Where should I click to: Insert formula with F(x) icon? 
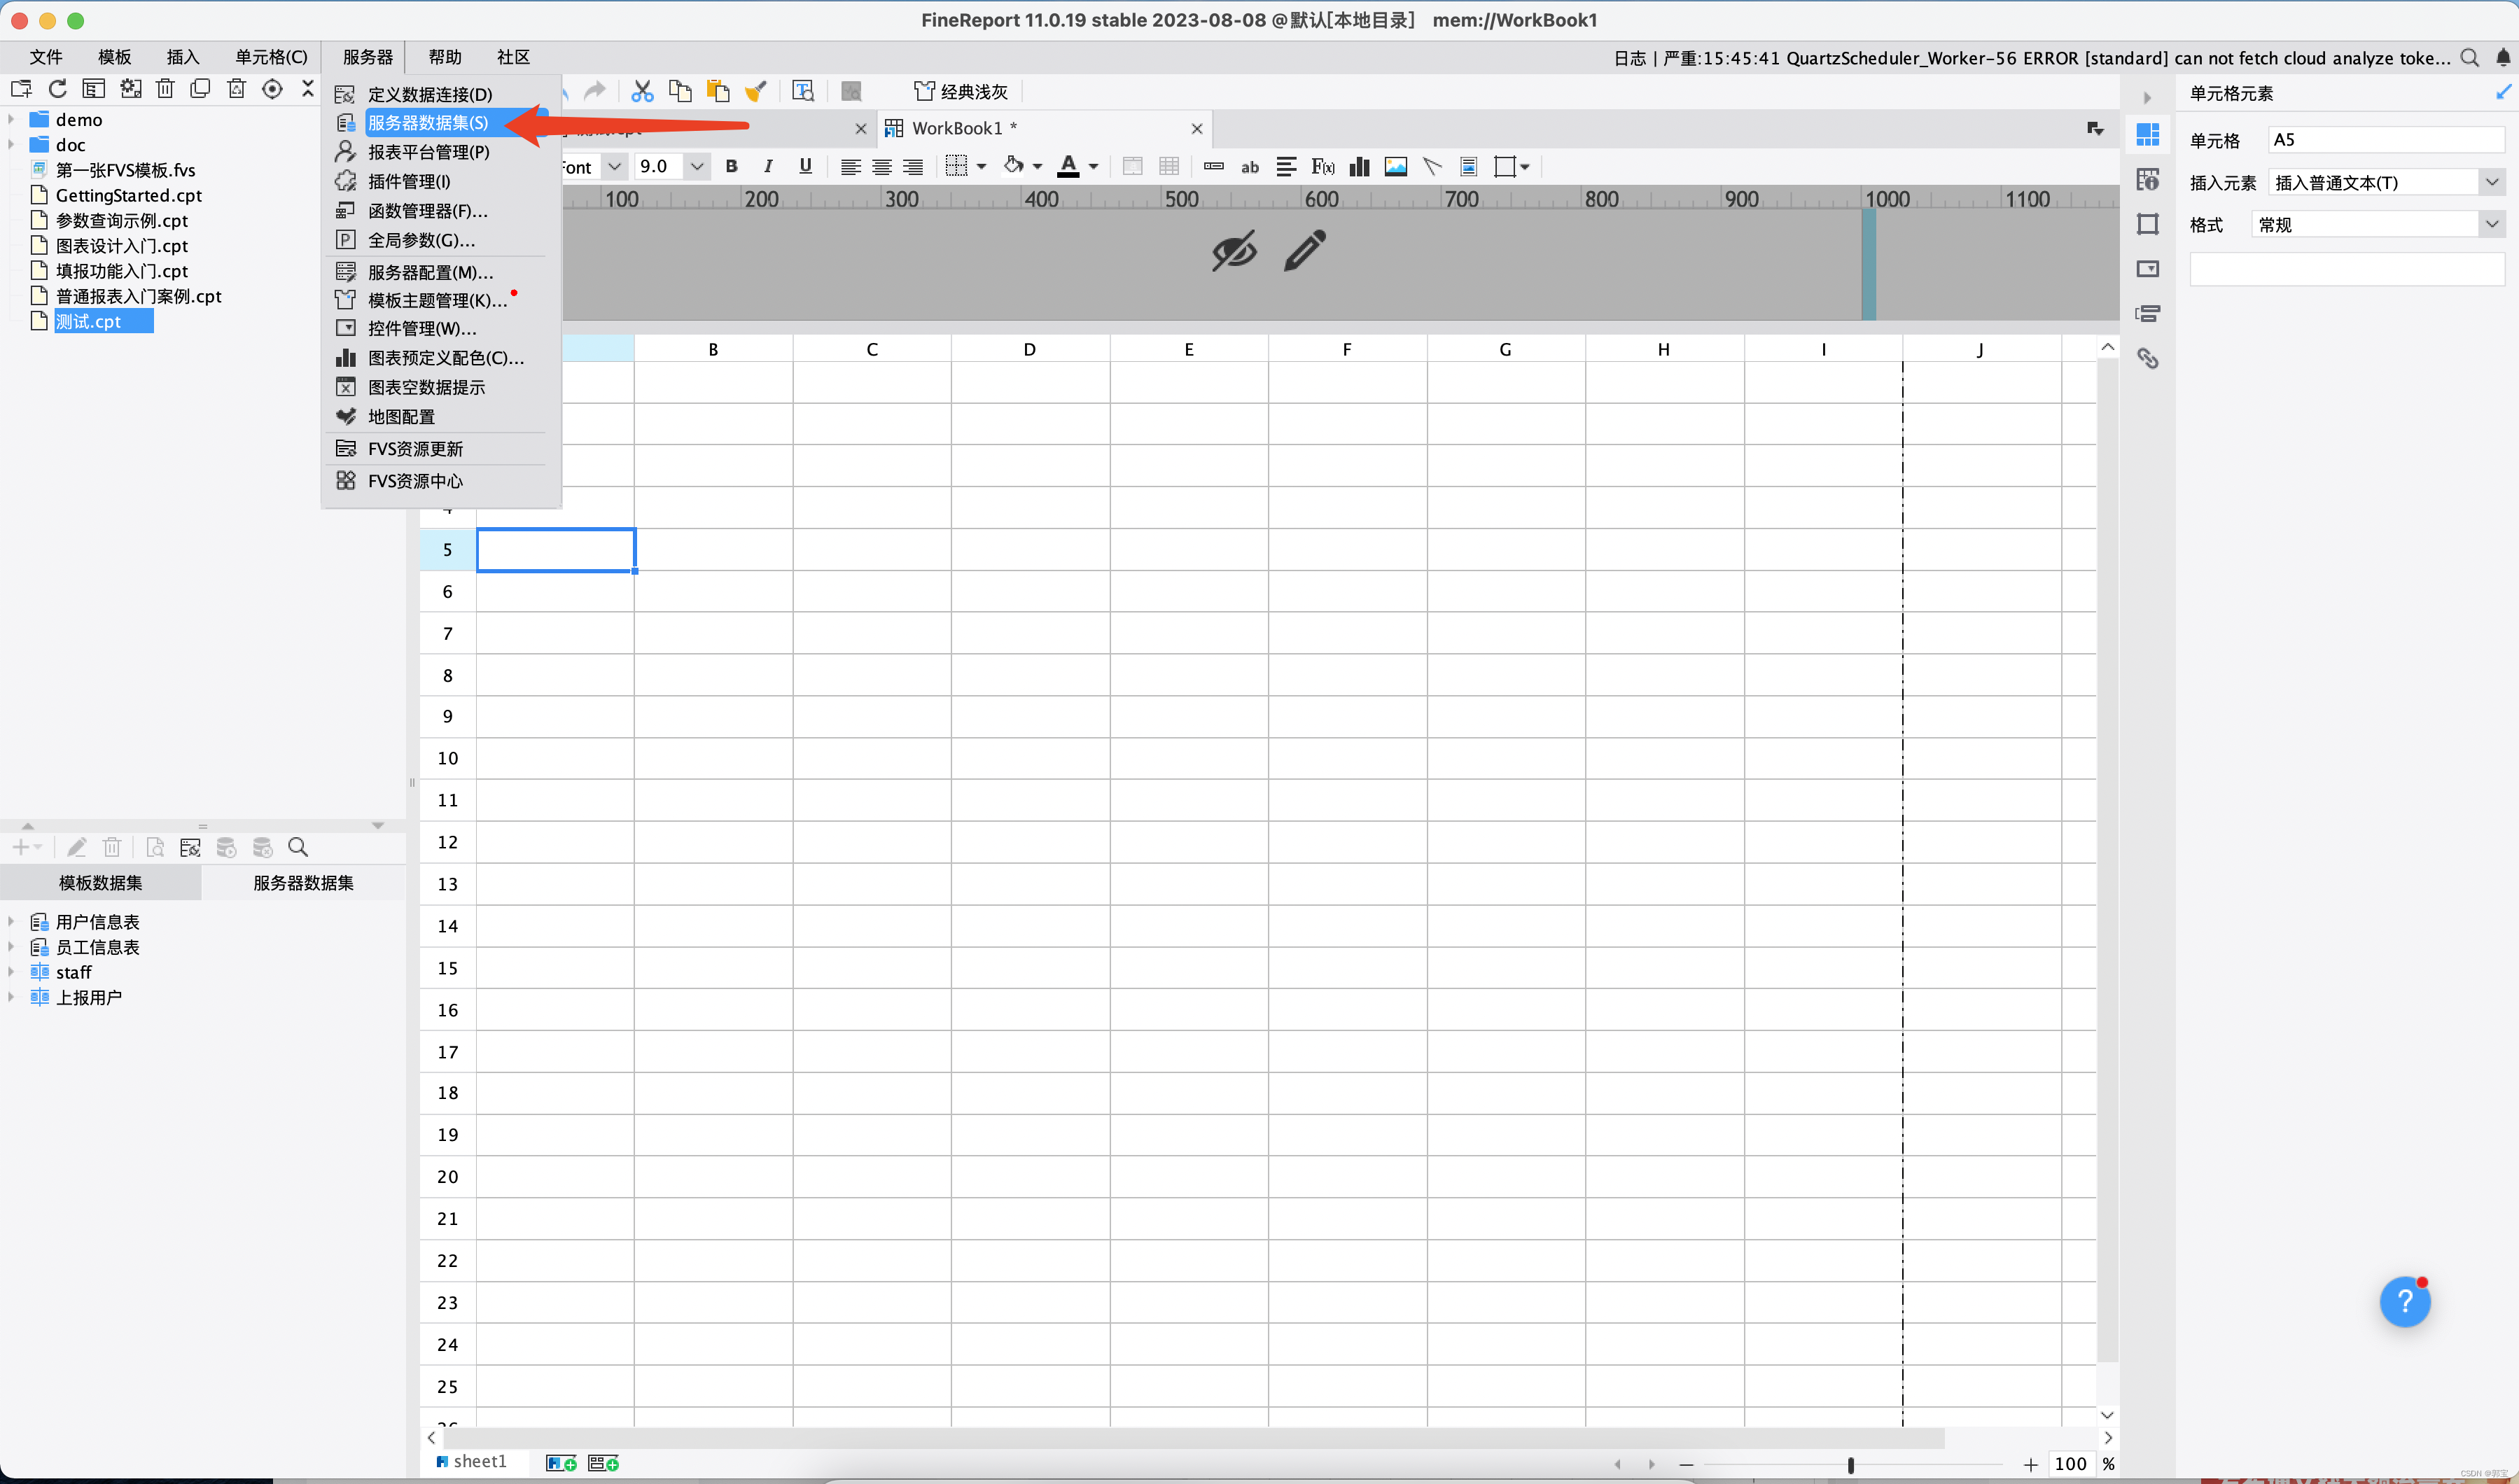1322,167
